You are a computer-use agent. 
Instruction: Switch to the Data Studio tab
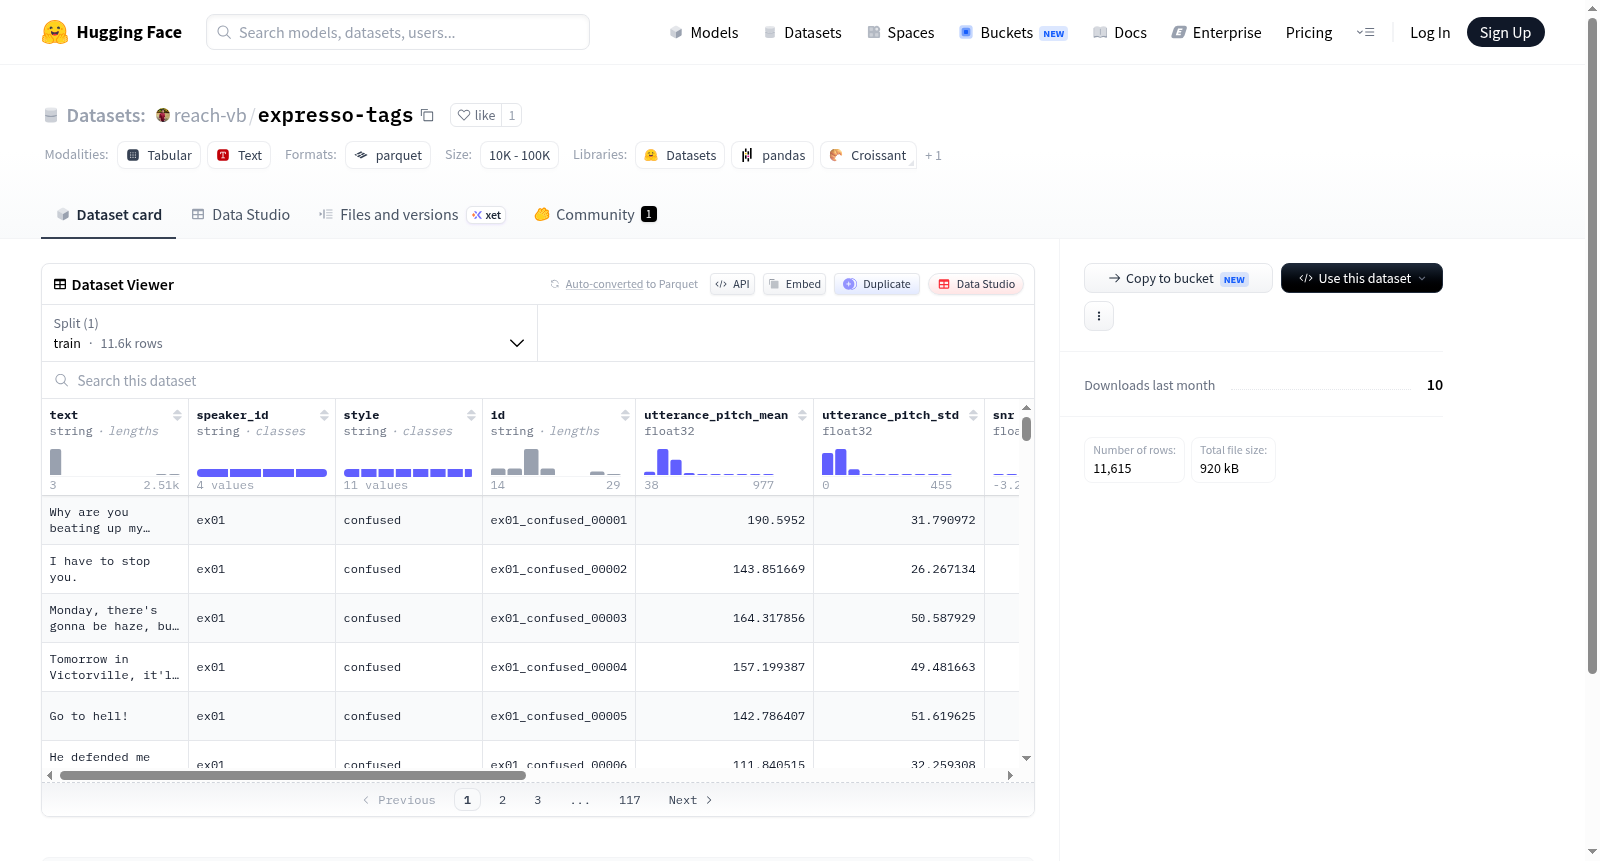pos(241,214)
